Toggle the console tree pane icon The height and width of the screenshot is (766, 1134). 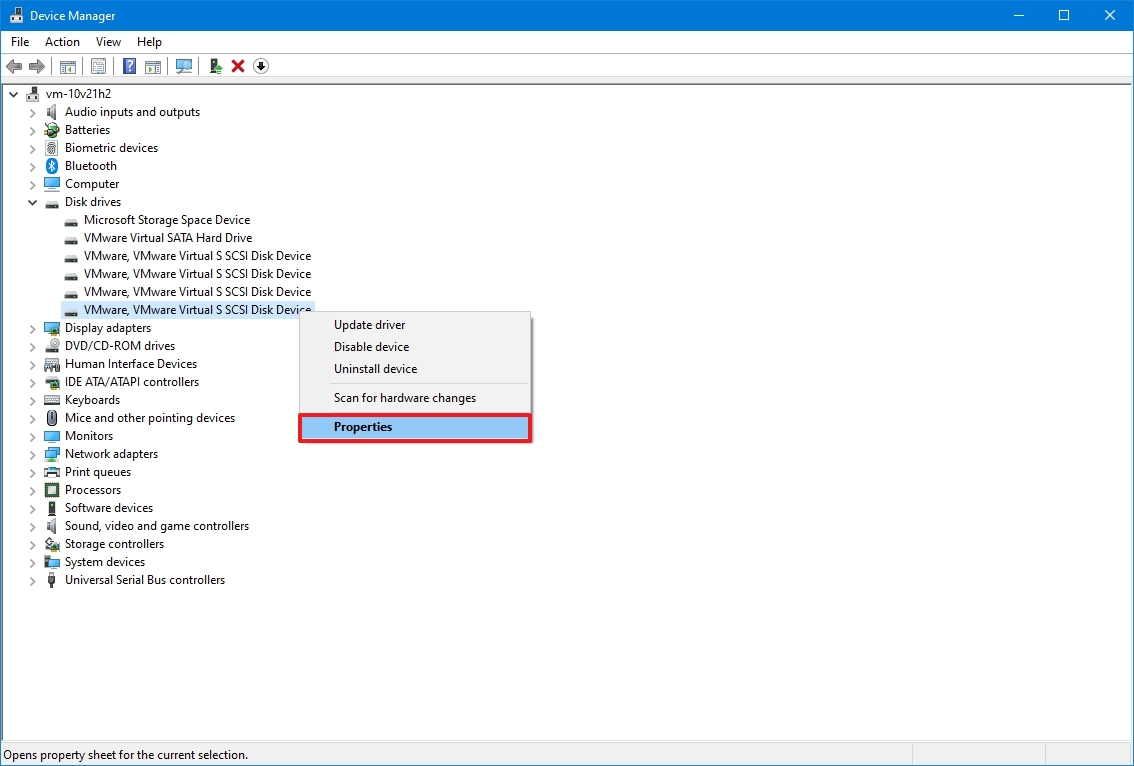pyautogui.click(x=67, y=66)
